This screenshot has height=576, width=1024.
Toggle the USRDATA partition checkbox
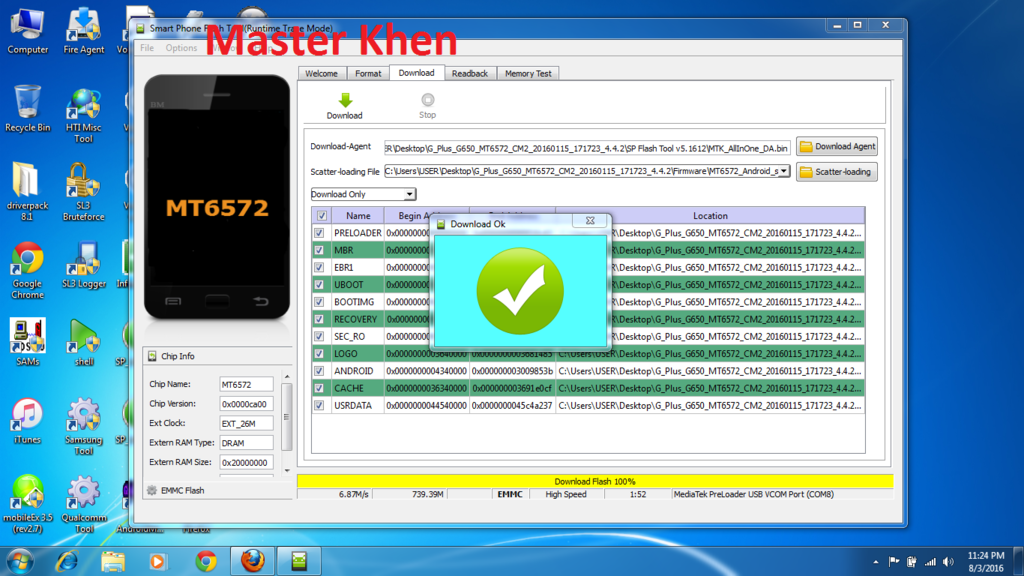[x=320, y=405]
